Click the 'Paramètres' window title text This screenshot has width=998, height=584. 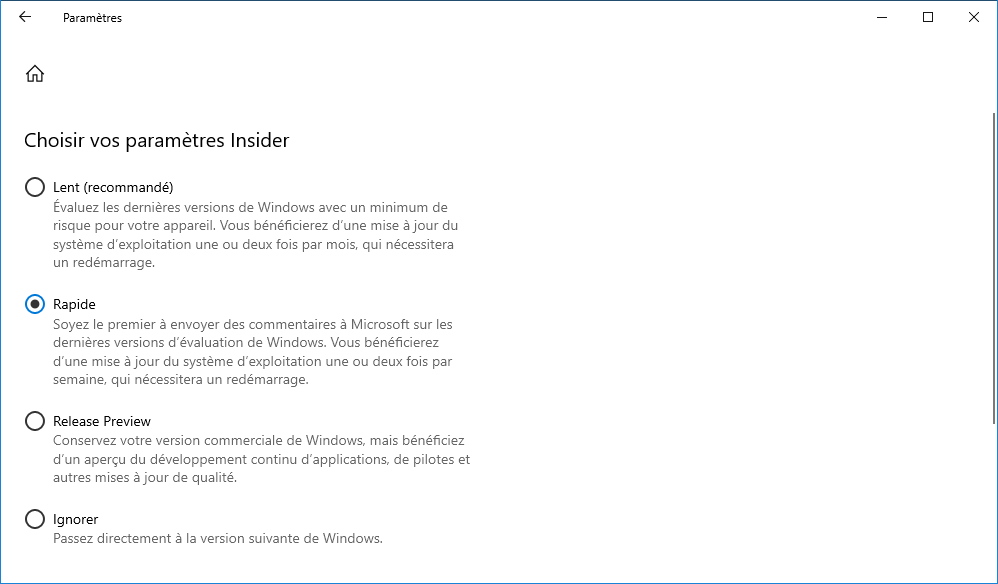point(92,18)
